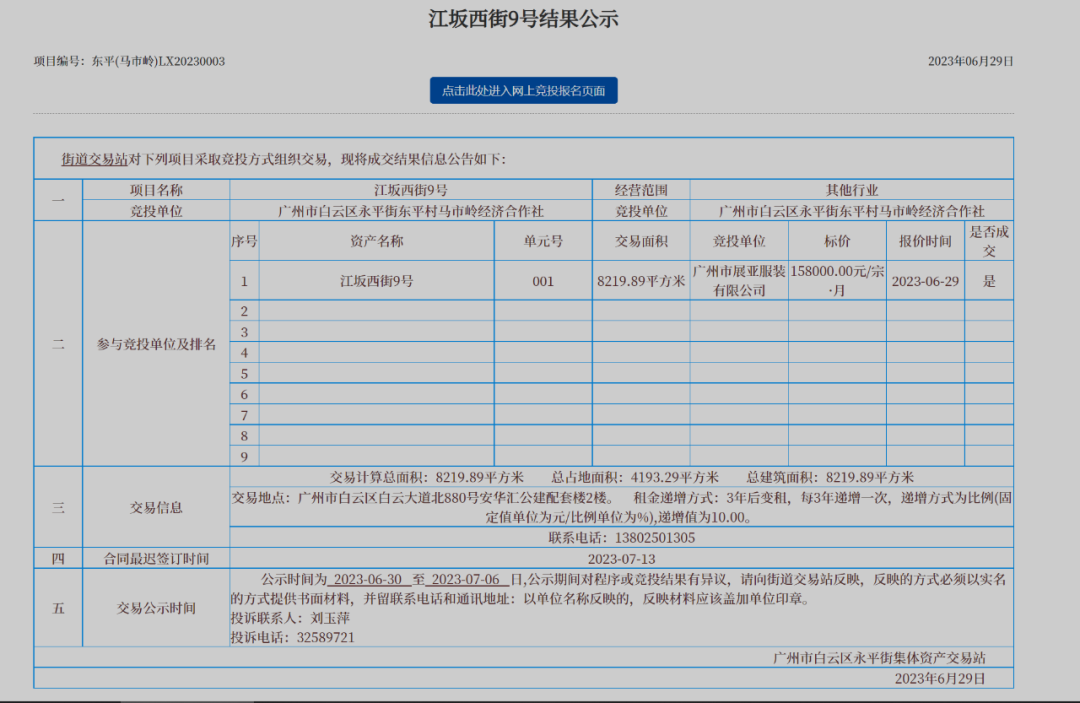Click the 标价 column header
Screen dimensions: 1080x703
(838, 241)
